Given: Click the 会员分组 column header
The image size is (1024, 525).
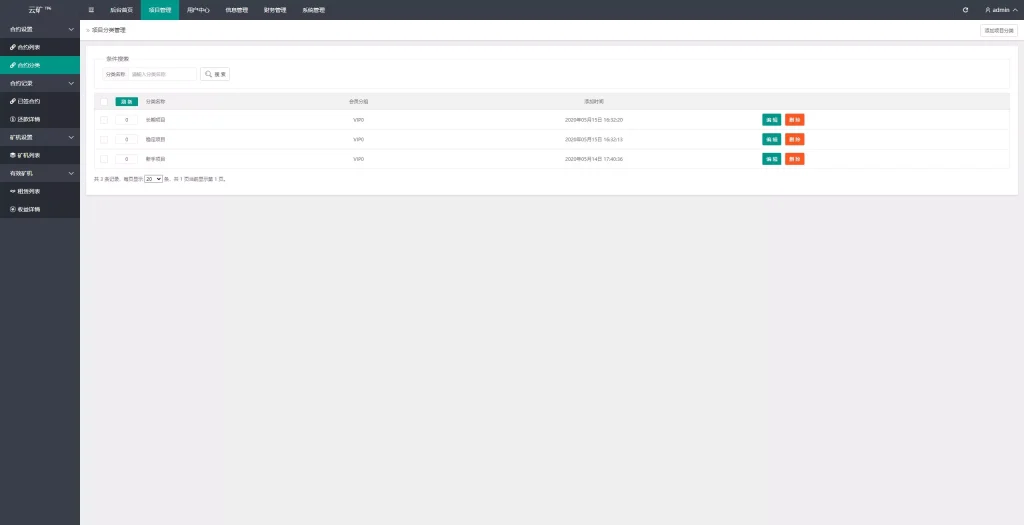Looking at the screenshot, I should point(359,102).
